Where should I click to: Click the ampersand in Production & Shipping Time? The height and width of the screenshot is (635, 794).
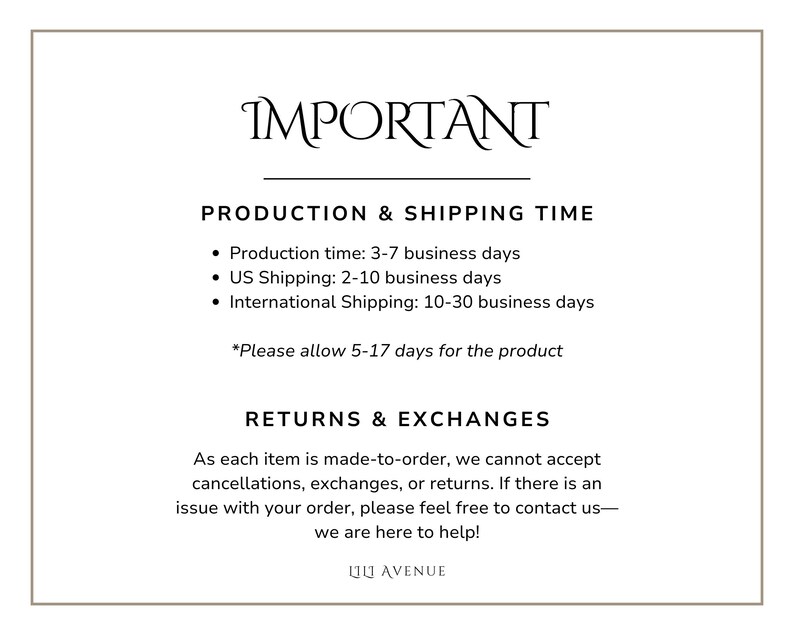(x=386, y=213)
